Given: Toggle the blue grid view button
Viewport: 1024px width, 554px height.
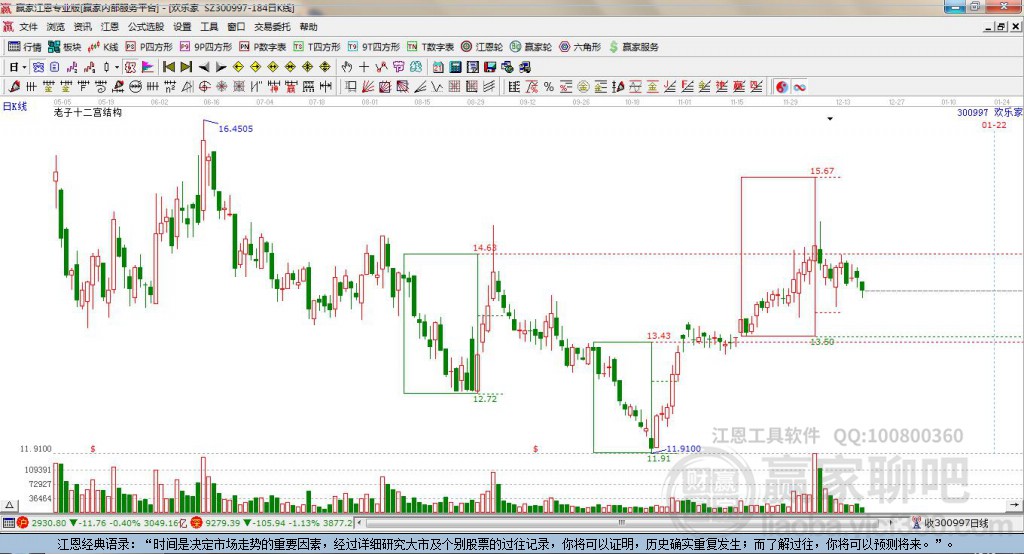Looking at the screenshot, I should 38,67.
